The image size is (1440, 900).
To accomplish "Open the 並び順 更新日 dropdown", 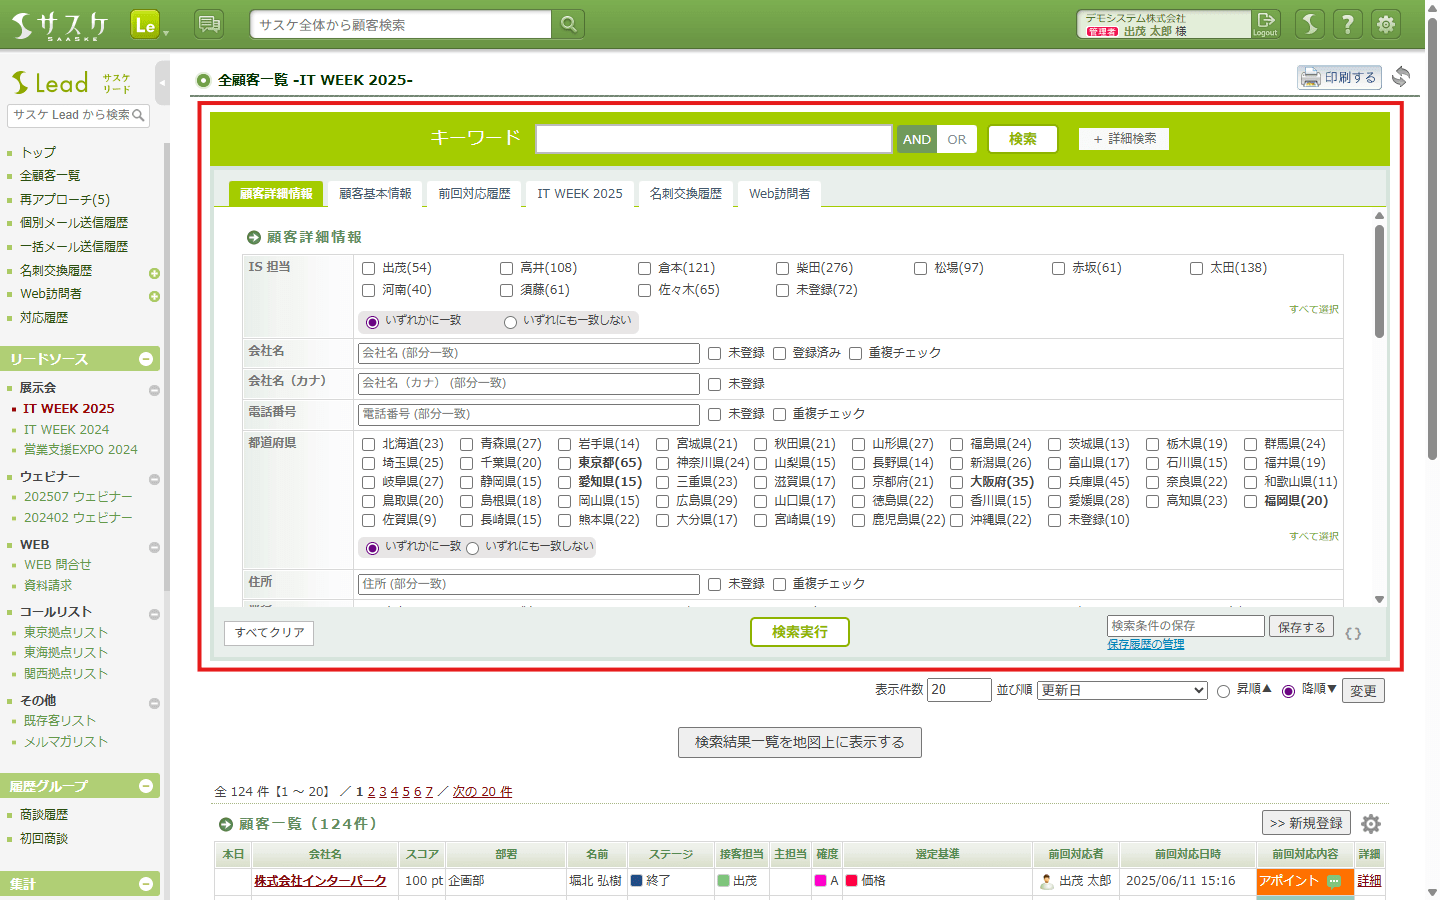I will tap(1122, 691).
